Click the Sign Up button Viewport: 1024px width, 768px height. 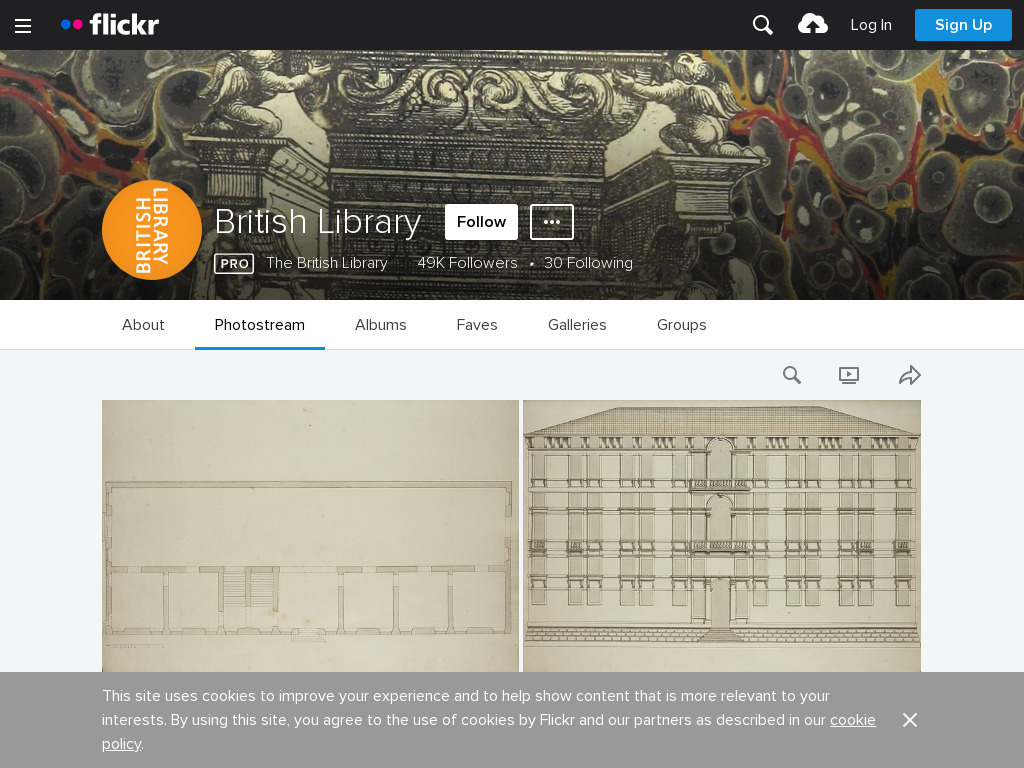click(x=963, y=25)
